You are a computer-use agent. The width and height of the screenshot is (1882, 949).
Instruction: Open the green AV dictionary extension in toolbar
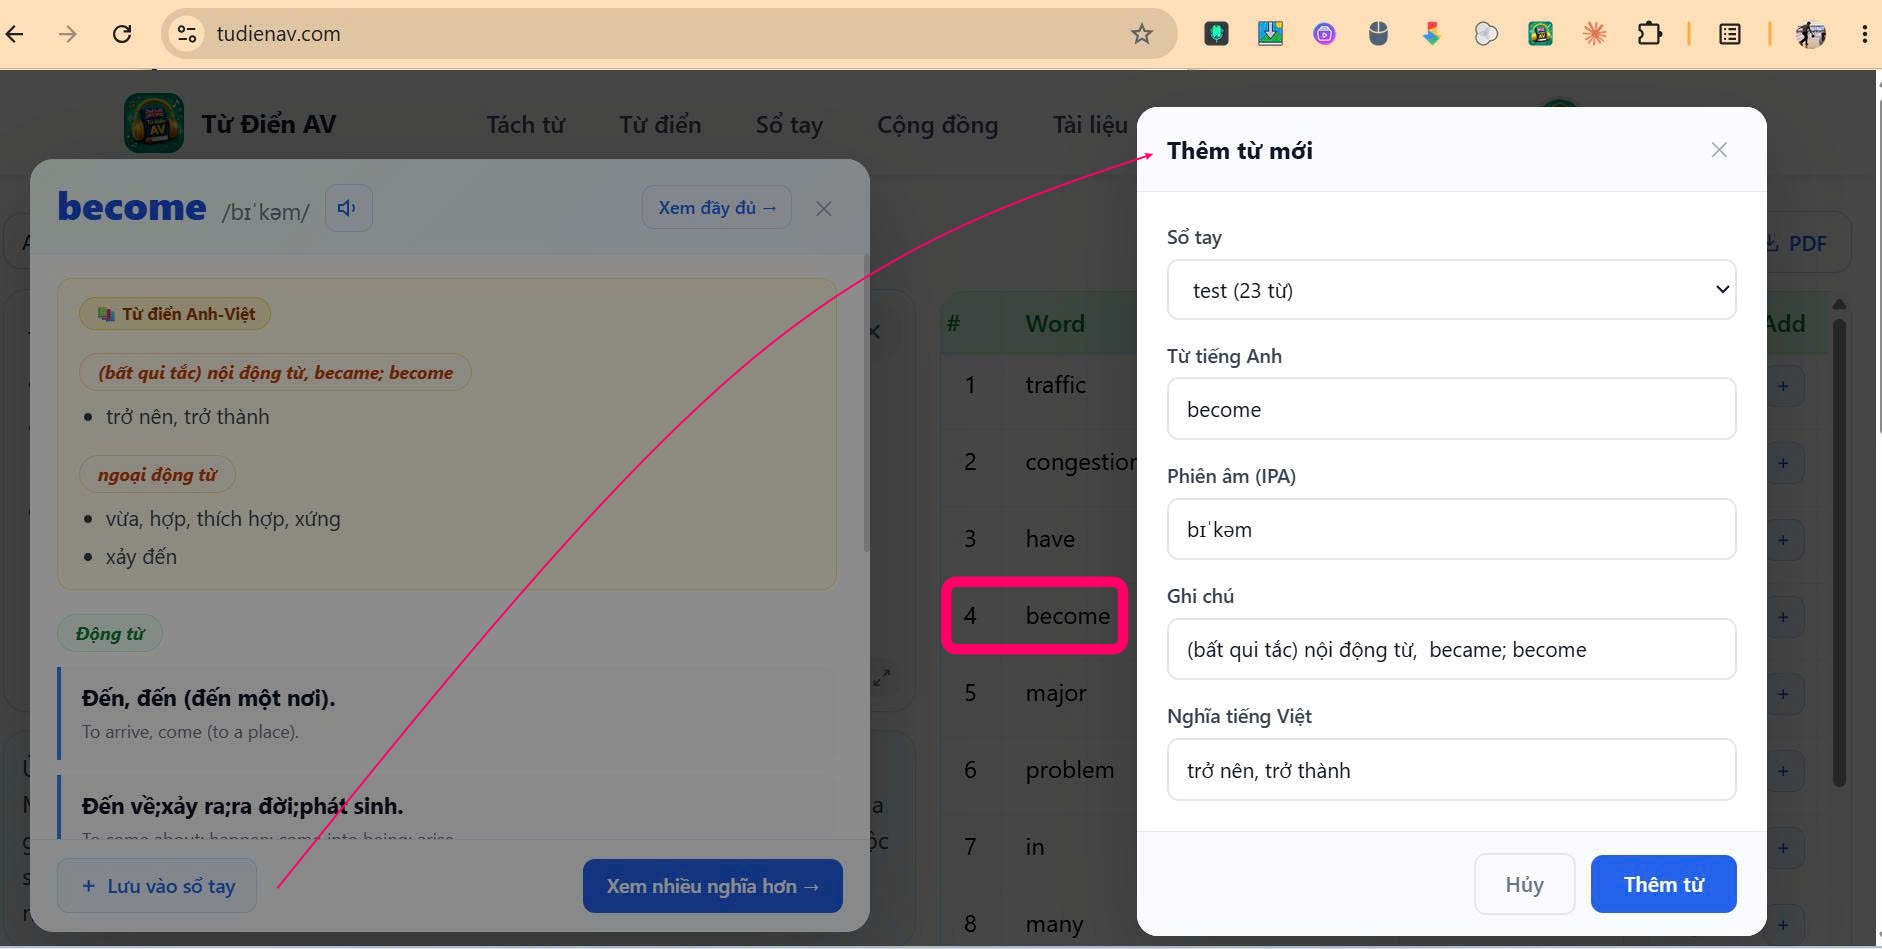tap(1540, 34)
